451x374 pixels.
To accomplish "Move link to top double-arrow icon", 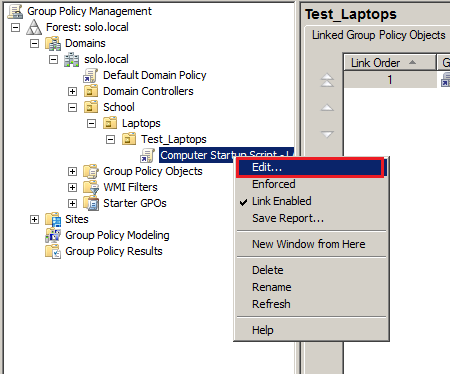I will pos(327,80).
